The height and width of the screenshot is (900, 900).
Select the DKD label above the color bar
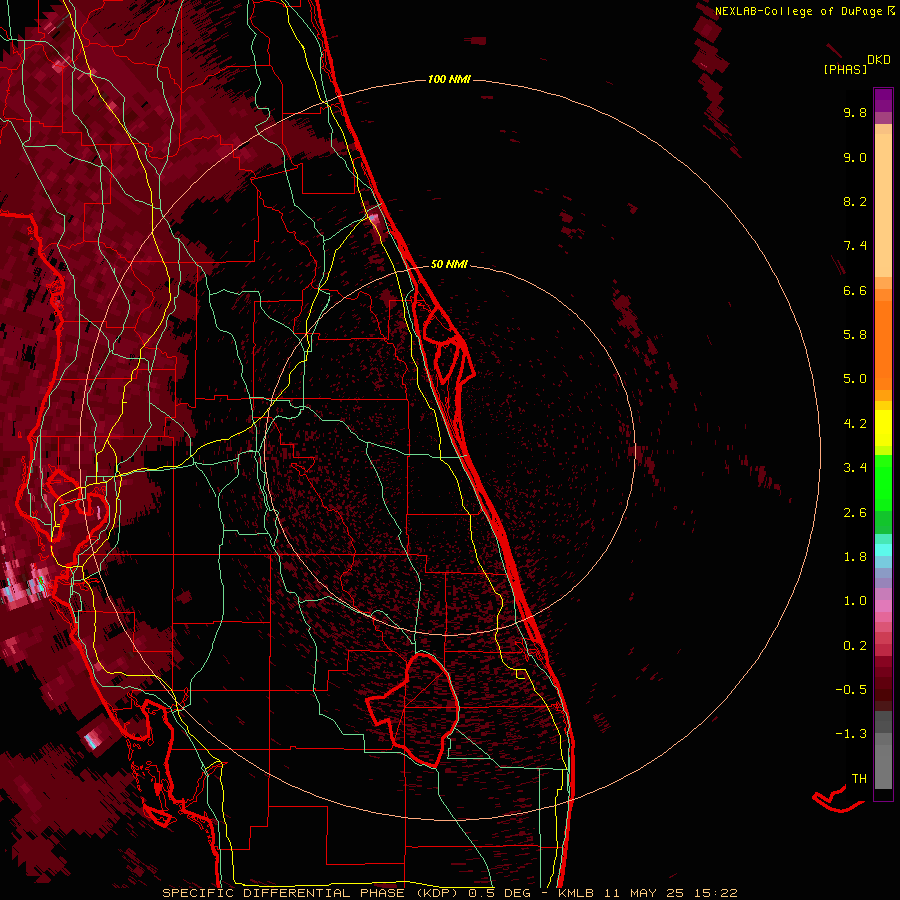click(879, 60)
